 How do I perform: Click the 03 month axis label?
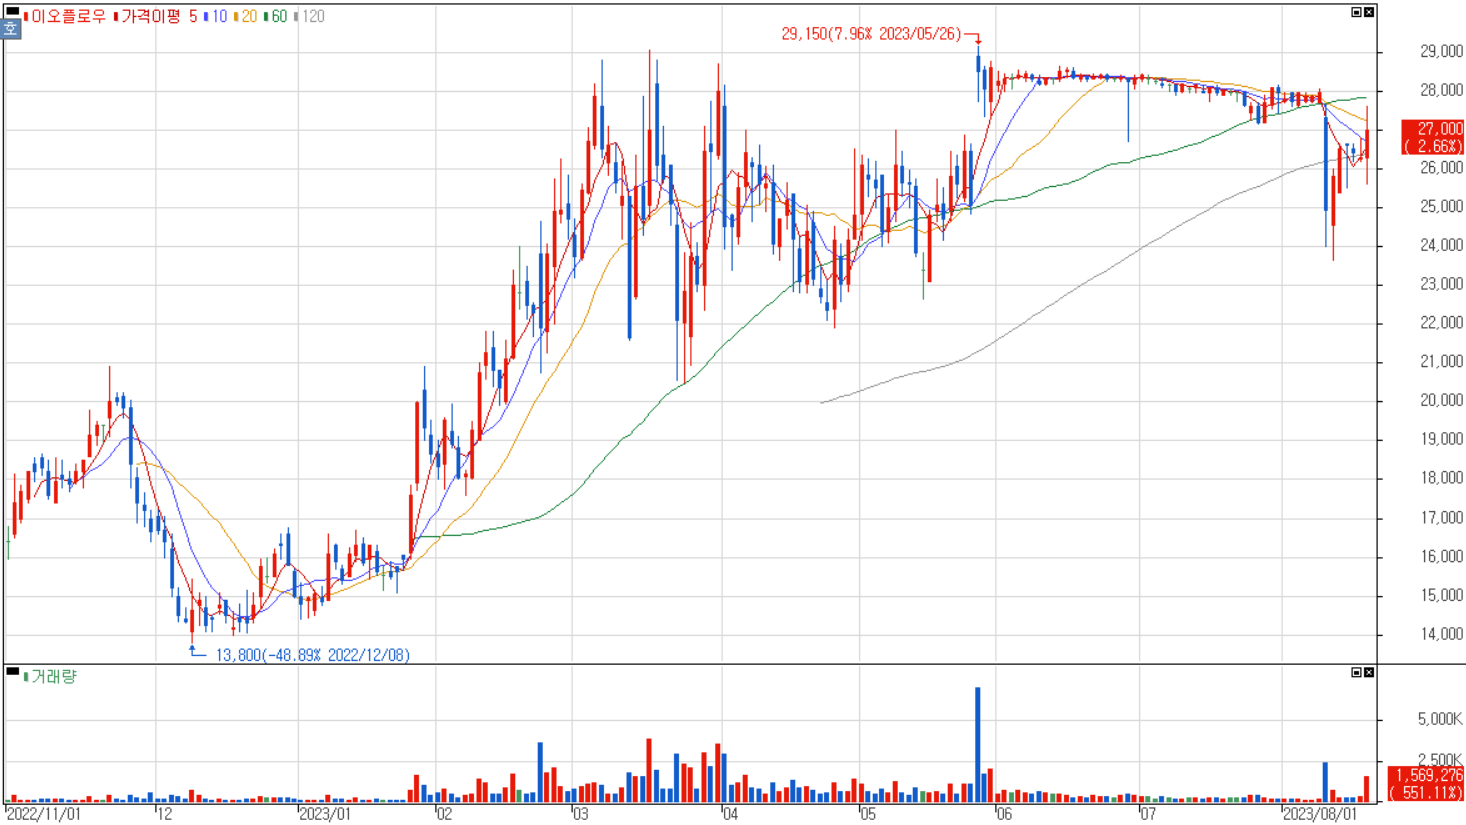coord(581,814)
